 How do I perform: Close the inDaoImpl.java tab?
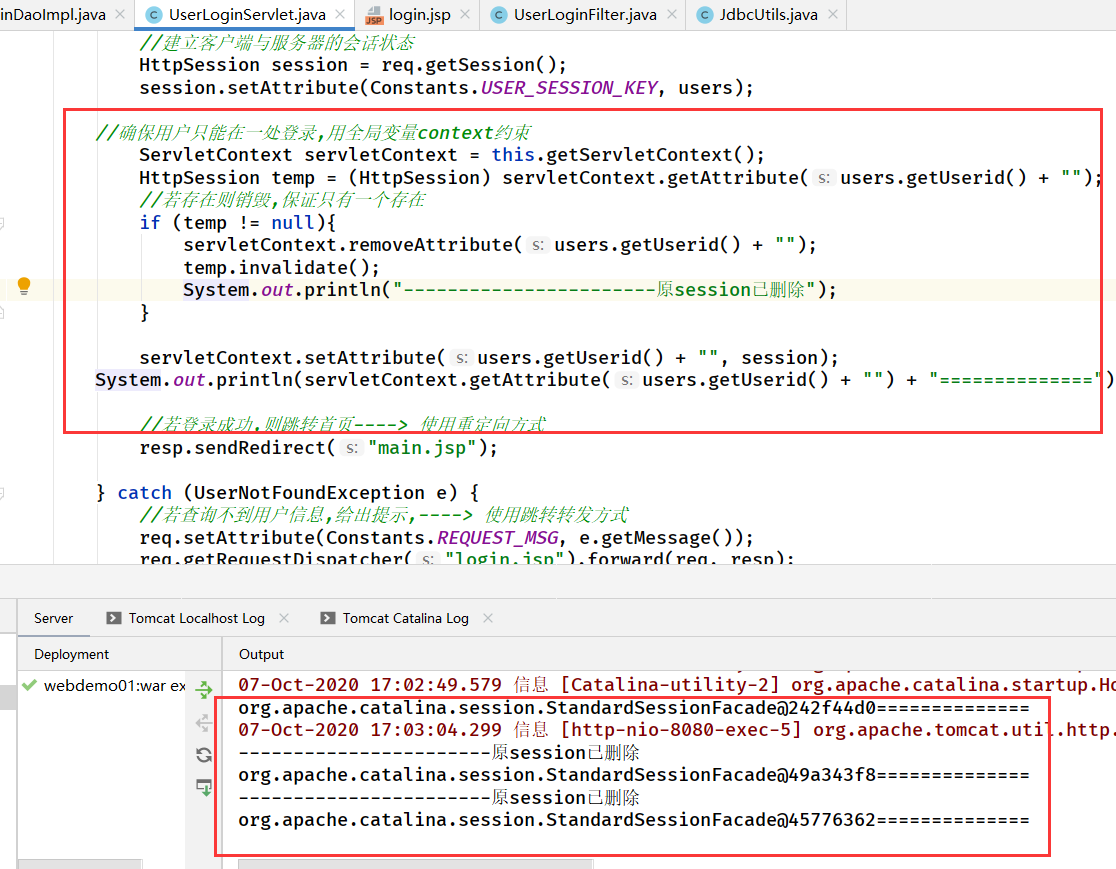coord(120,14)
